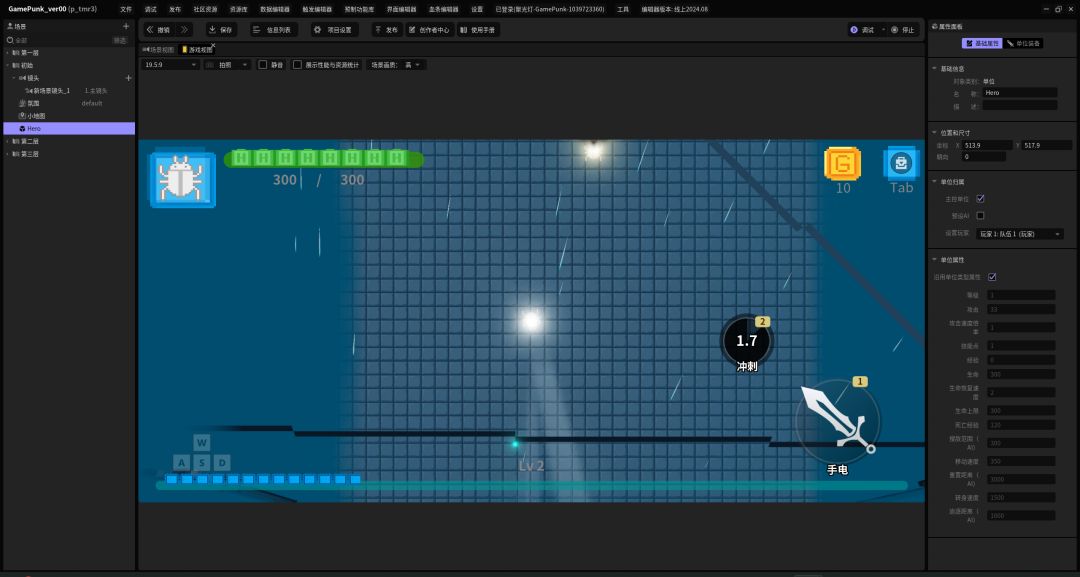Close the 游戏视图 tab with the X
The image size is (1080, 577).
[x=213, y=45]
